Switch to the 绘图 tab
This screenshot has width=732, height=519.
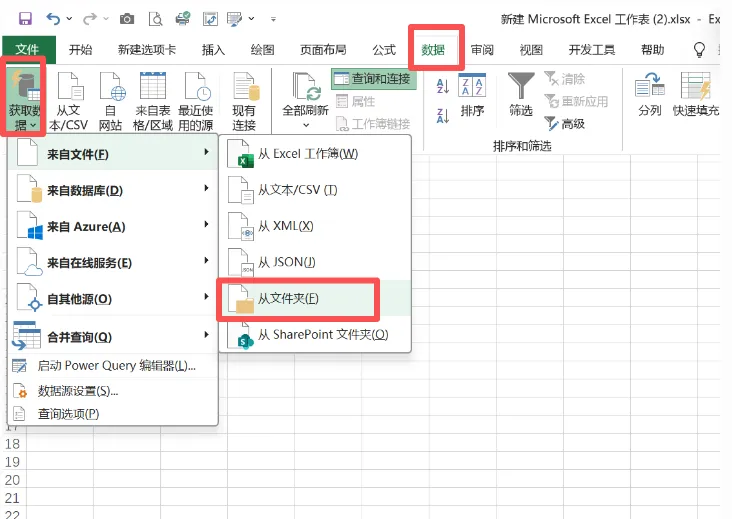[x=262, y=49]
